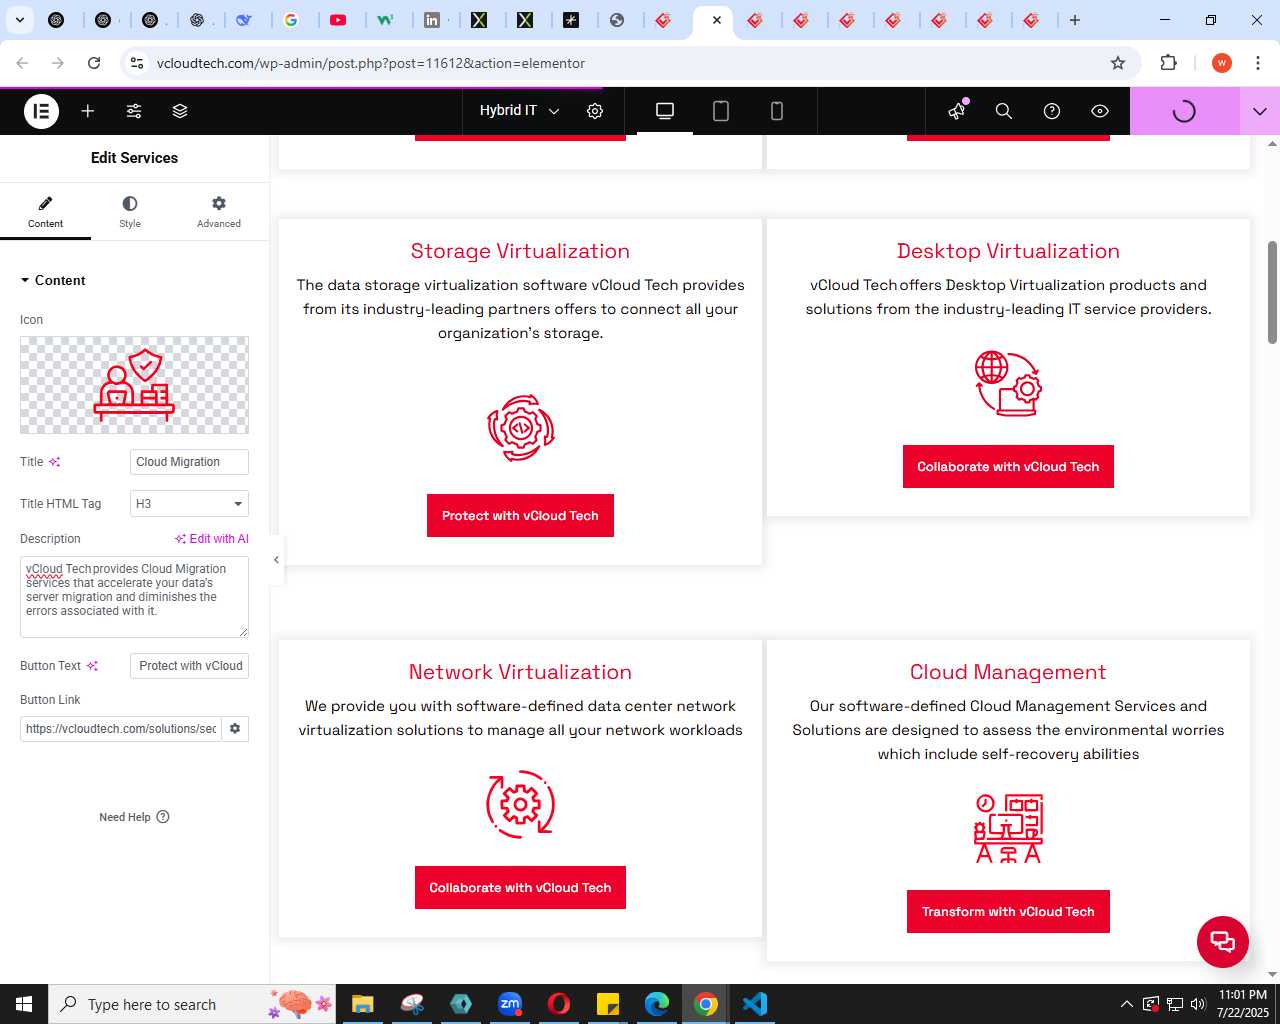
Task: Select the Cloud Management heading
Action: point(1008,672)
